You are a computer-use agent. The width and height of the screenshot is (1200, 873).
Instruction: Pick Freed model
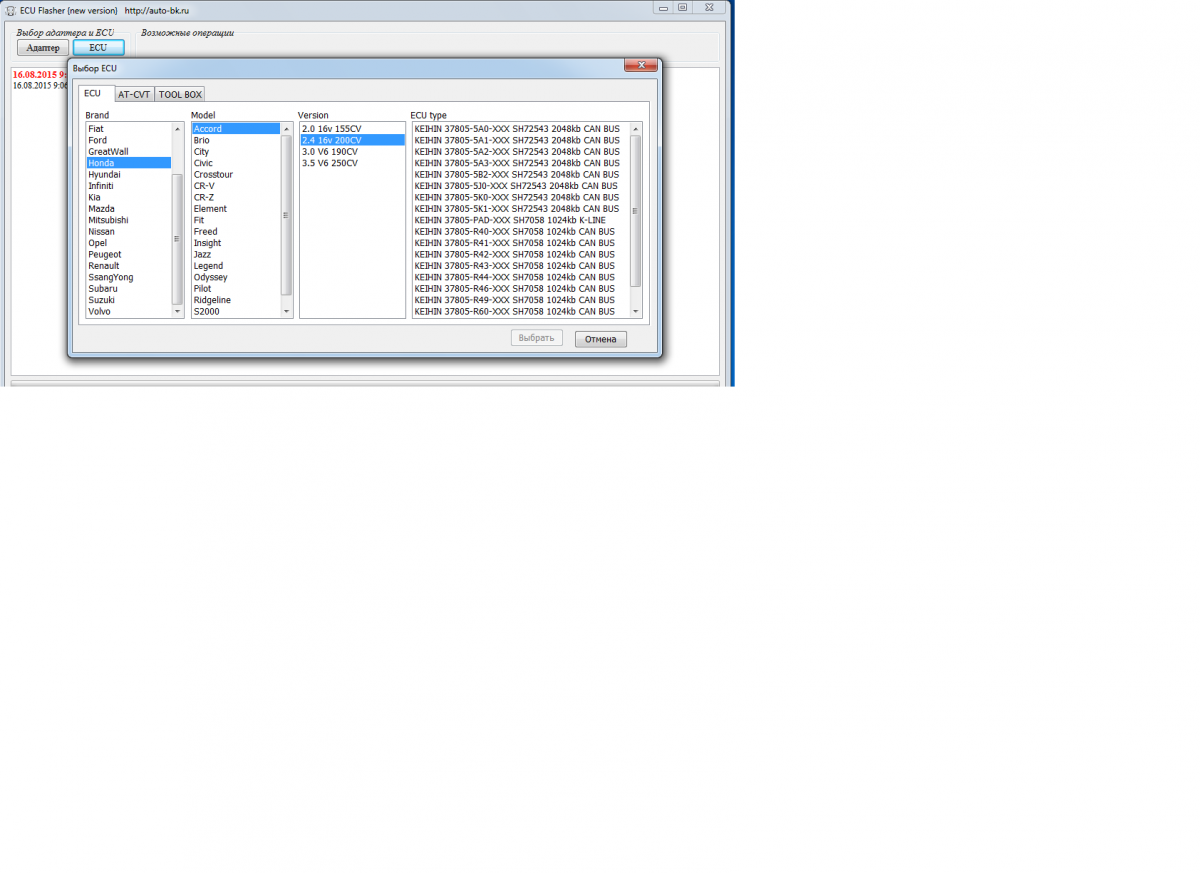tap(236, 232)
